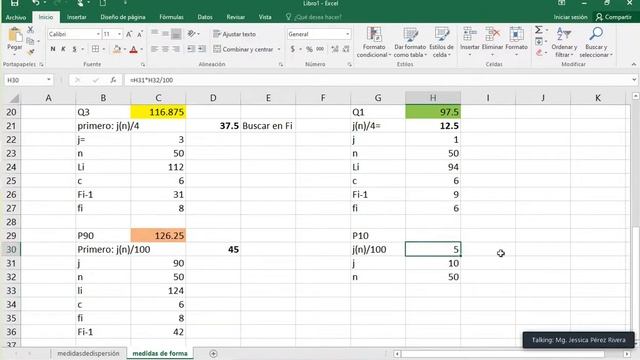Open Formato condicional menu
Viewport: 640px width, 360px height.
coord(374,42)
